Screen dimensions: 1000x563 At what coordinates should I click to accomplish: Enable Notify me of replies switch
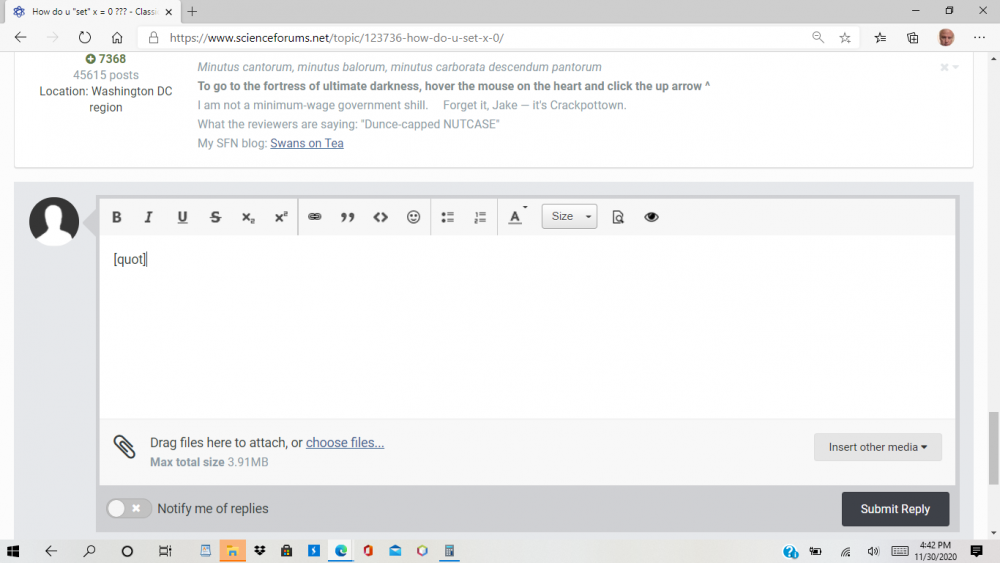[129, 509]
